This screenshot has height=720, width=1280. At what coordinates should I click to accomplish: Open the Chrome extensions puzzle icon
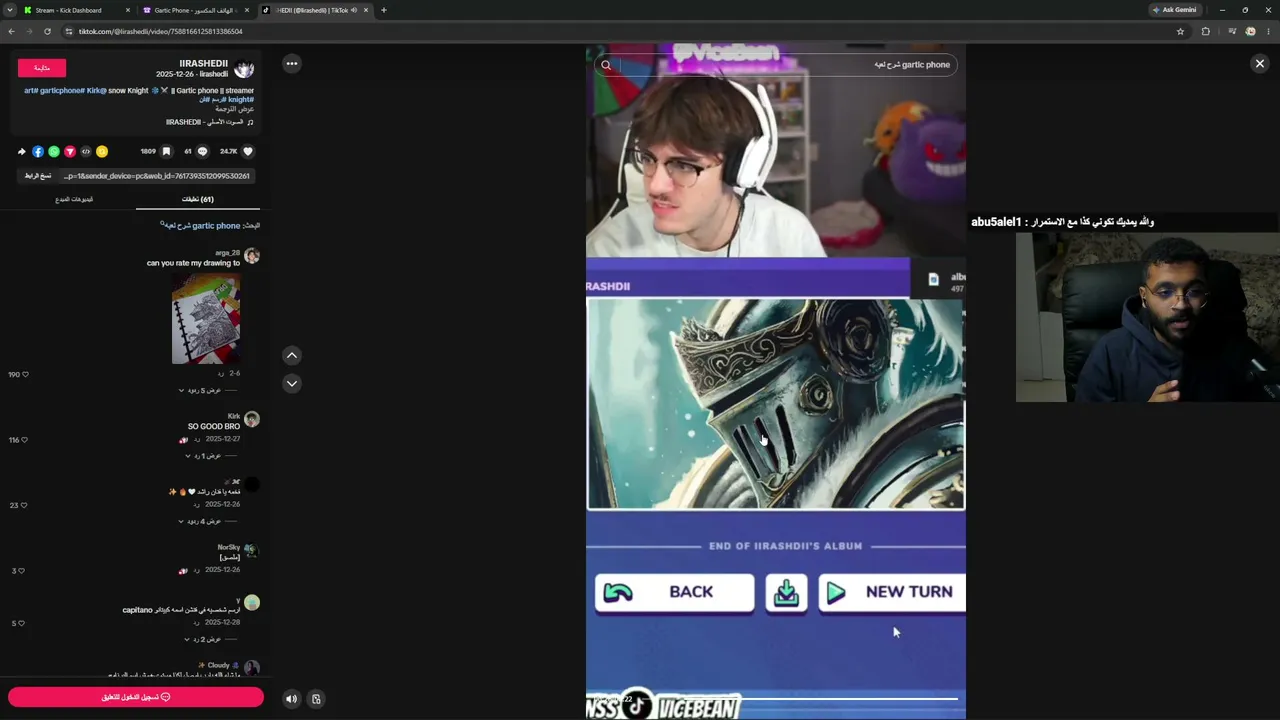[x=1205, y=31]
